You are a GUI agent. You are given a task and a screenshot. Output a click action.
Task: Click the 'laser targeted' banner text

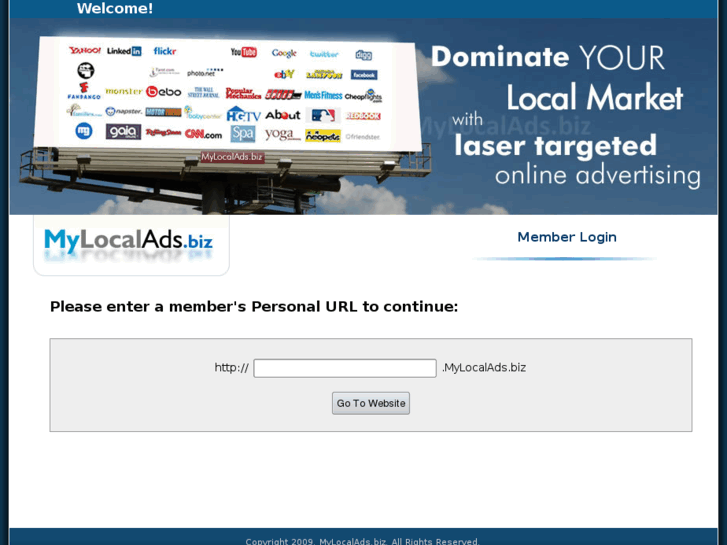(555, 145)
